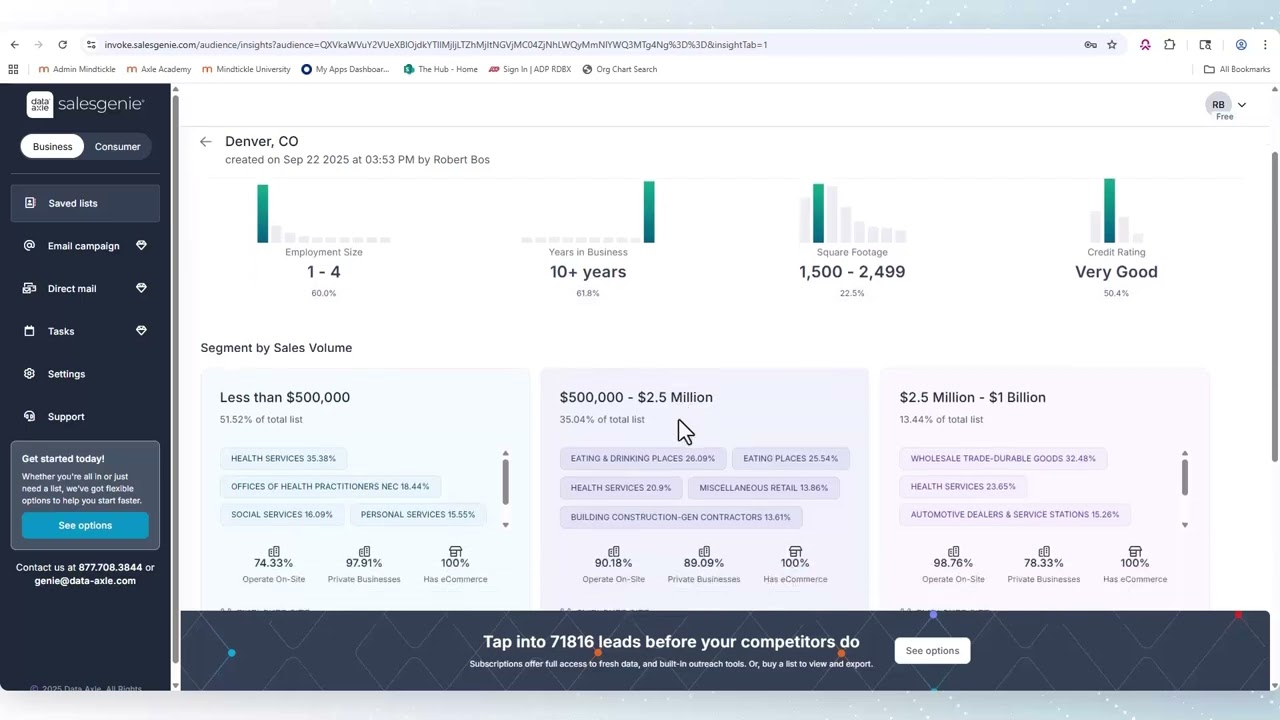Click the back arrow beside Denver, CO
The height and width of the screenshot is (720, 1280).
[x=205, y=142]
